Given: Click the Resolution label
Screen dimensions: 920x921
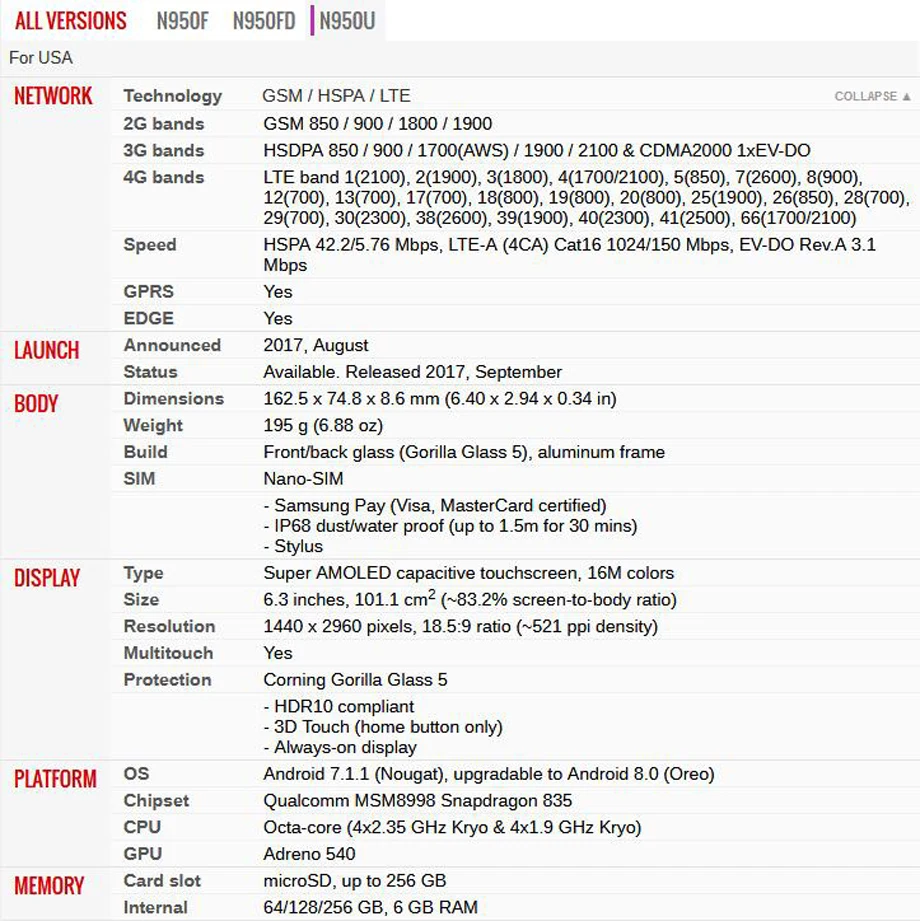Looking at the screenshot, I should 169,627.
